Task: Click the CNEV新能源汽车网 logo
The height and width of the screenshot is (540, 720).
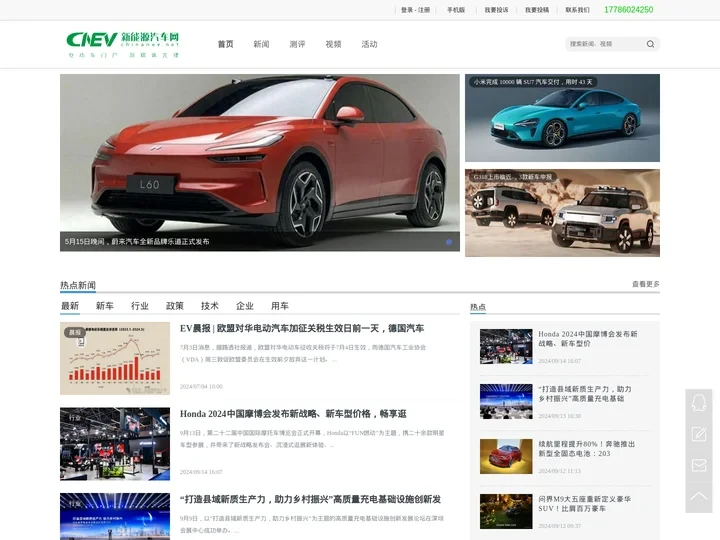Action: (123, 44)
